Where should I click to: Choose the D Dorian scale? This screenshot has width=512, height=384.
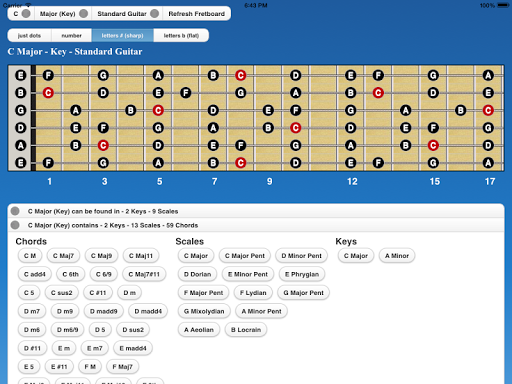197,274
